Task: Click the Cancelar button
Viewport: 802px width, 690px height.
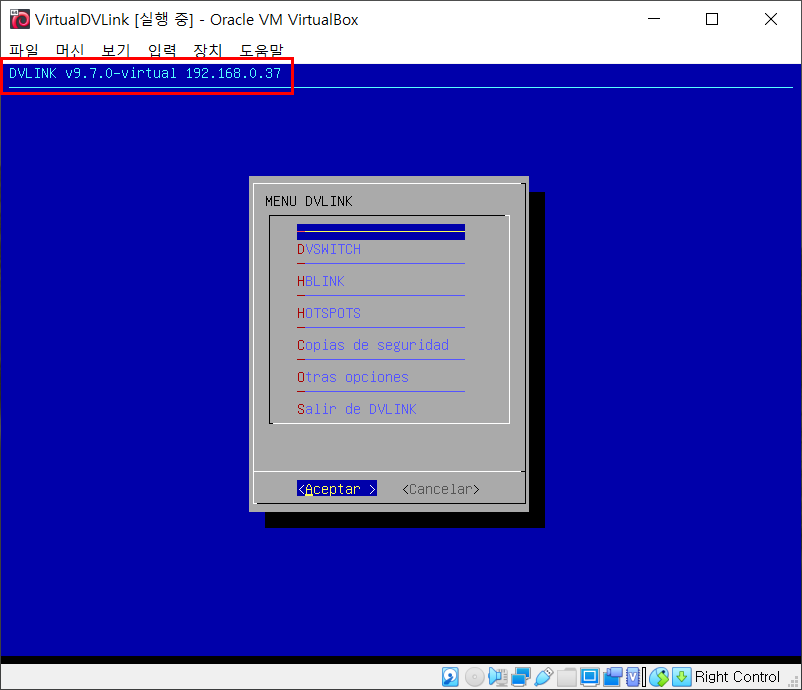Action: pos(441,489)
